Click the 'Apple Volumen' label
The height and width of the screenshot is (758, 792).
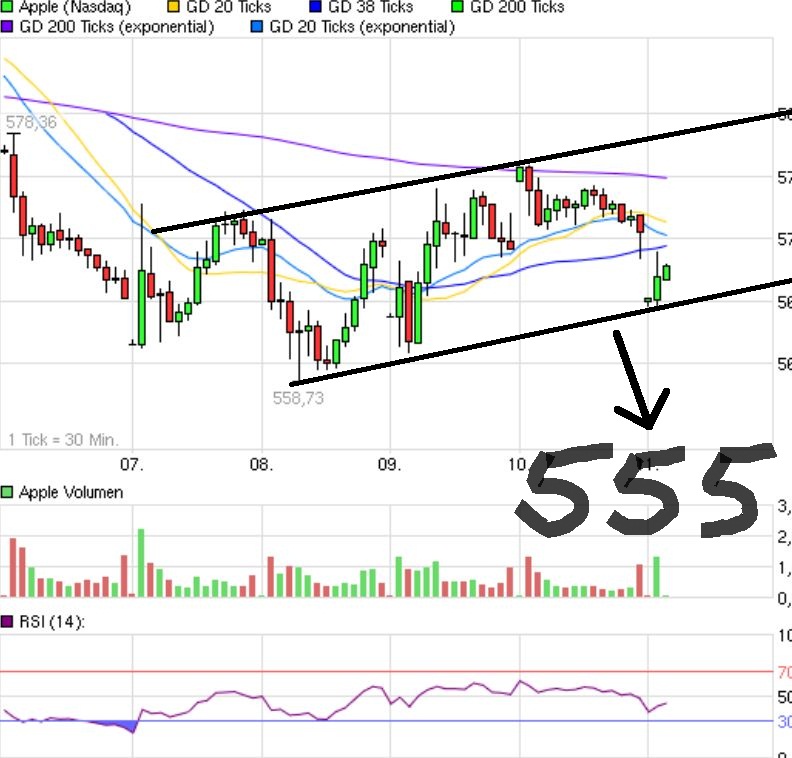click(x=71, y=492)
